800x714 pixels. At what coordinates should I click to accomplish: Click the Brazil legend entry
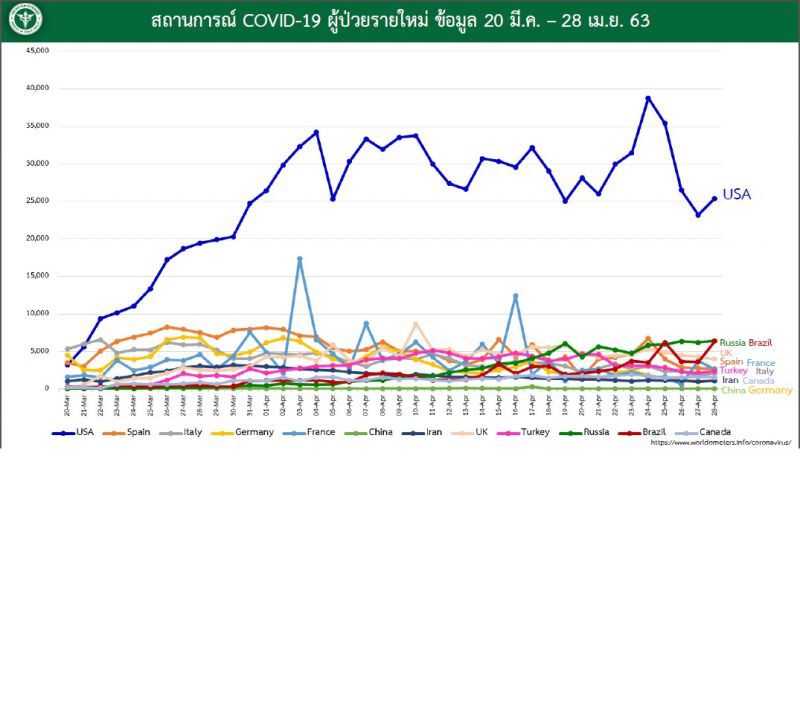pyautogui.click(x=642, y=432)
